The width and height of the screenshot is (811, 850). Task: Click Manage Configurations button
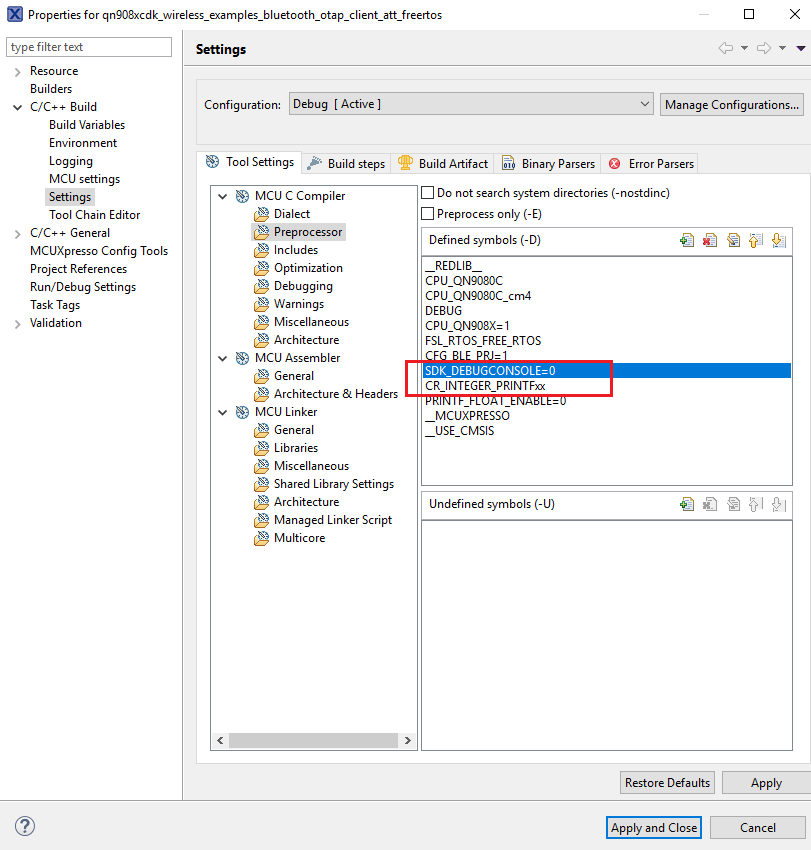pyautogui.click(x=732, y=105)
